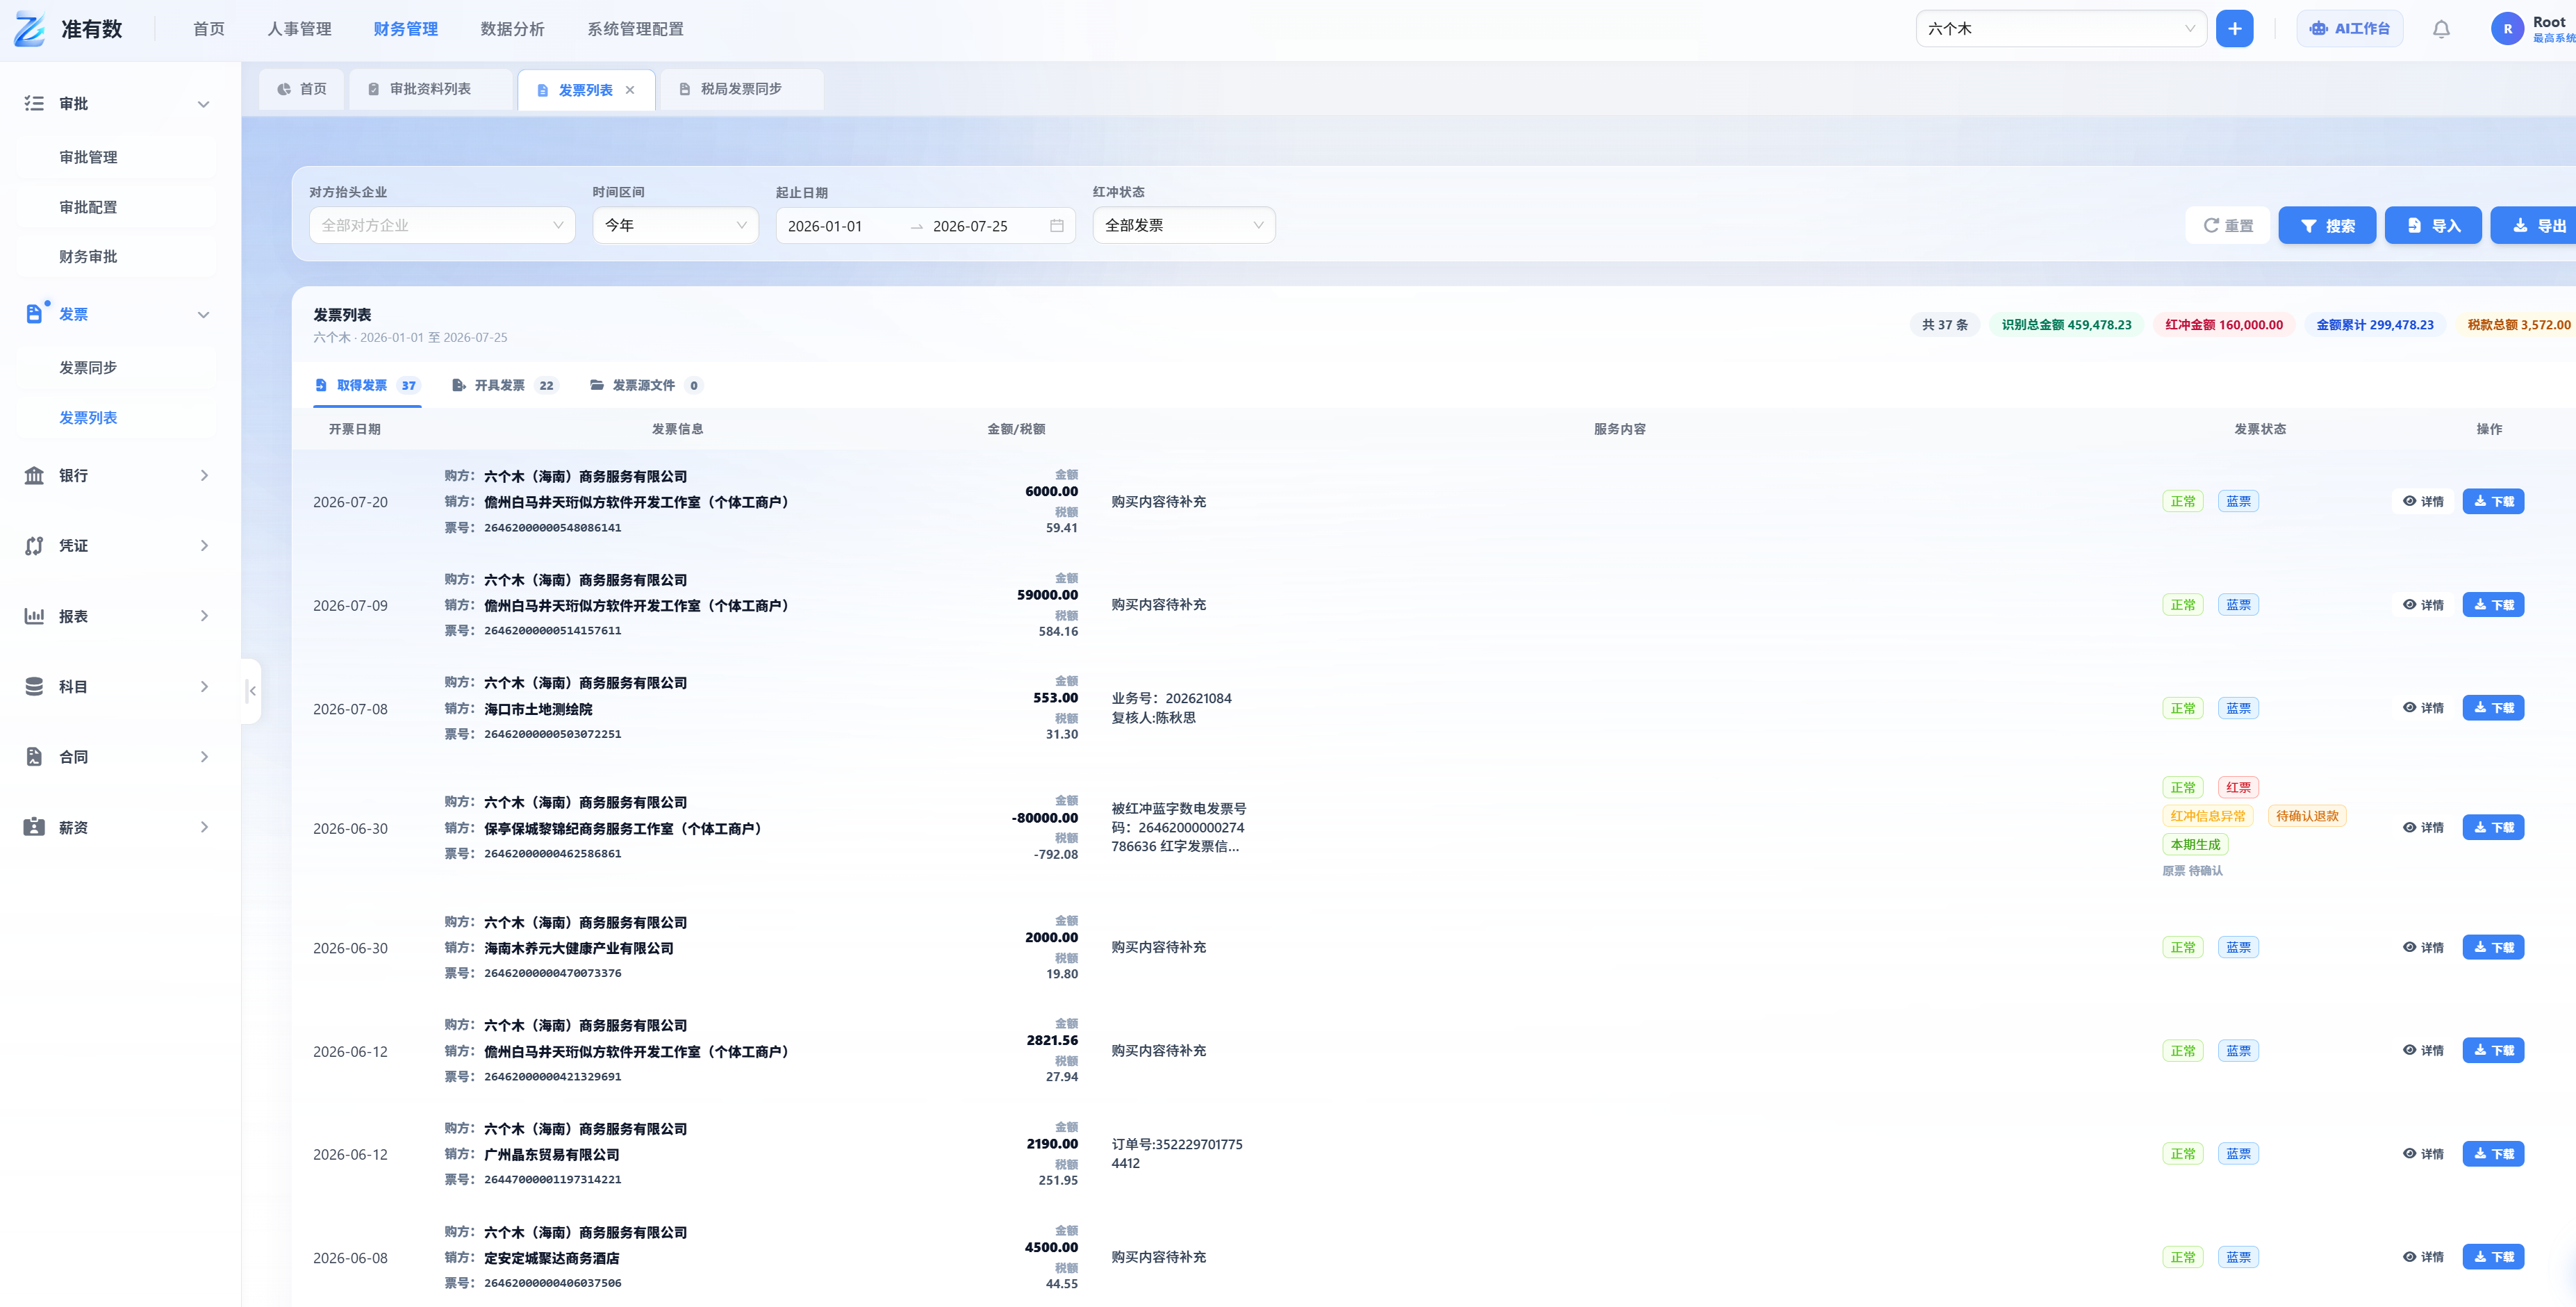Click the 发票 sidebar document icon

(x=34, y=314)
